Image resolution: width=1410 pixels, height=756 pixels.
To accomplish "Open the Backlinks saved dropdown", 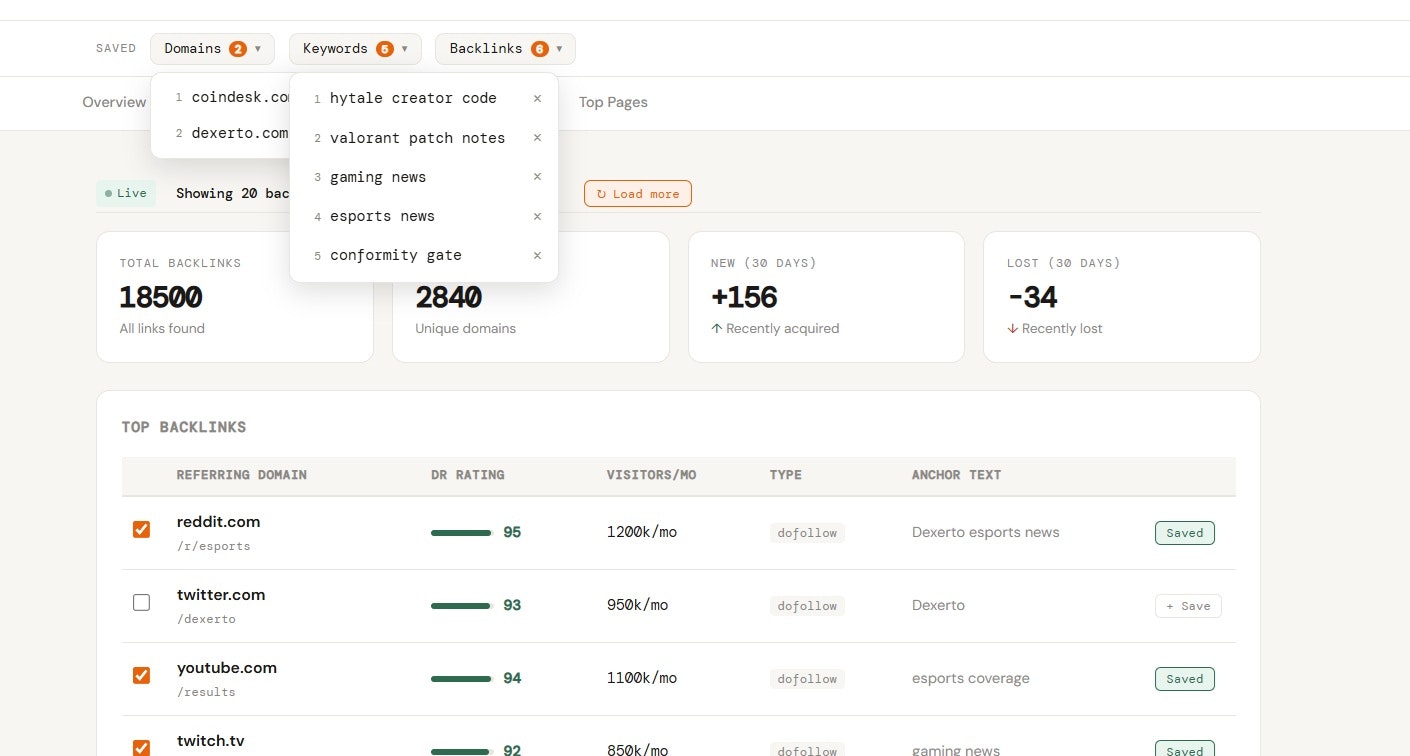I will click(x=505, y=49).
